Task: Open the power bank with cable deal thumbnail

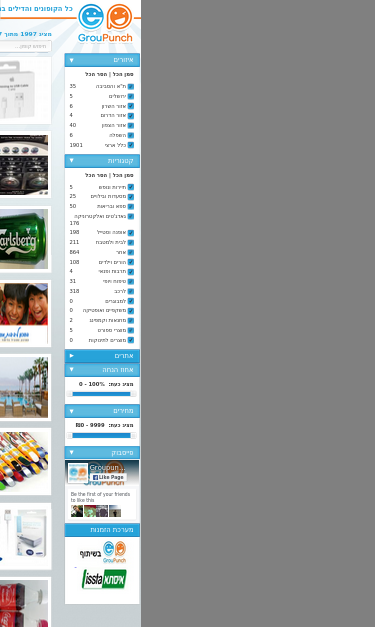Action: [x=24, y=536]
